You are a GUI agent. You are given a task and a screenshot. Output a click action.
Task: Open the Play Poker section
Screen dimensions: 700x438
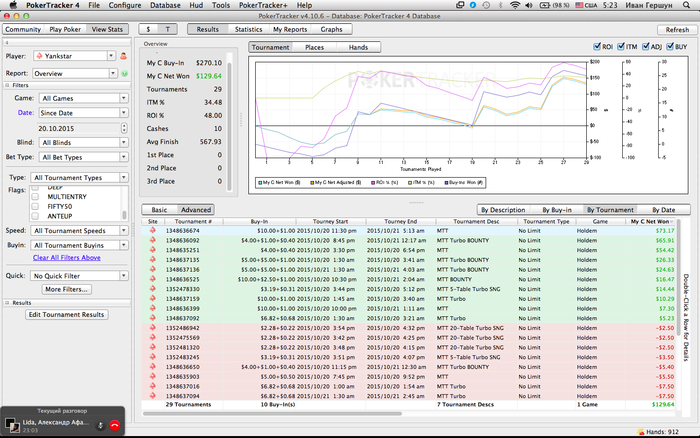(x=65, y=29)
